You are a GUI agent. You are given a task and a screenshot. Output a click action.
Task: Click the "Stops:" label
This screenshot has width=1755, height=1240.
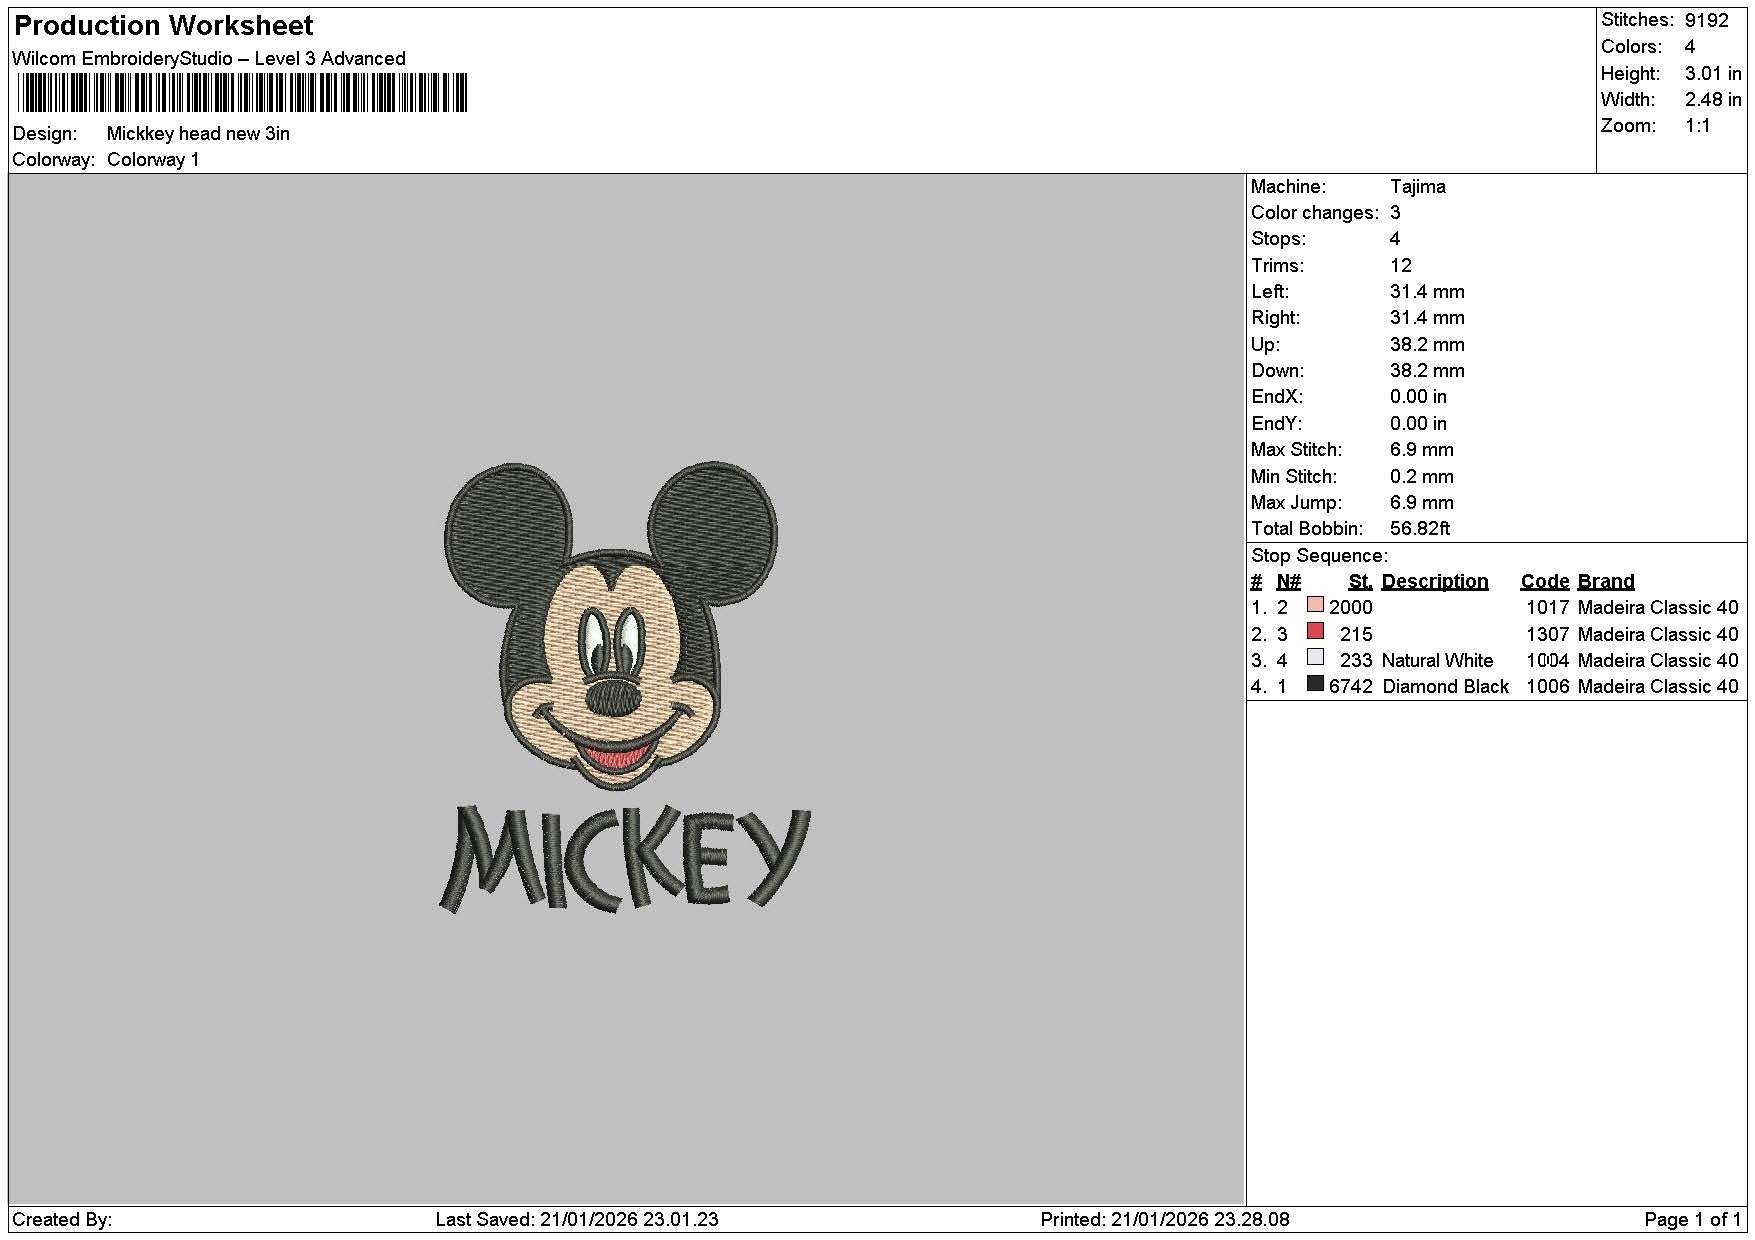point(1278,238)
